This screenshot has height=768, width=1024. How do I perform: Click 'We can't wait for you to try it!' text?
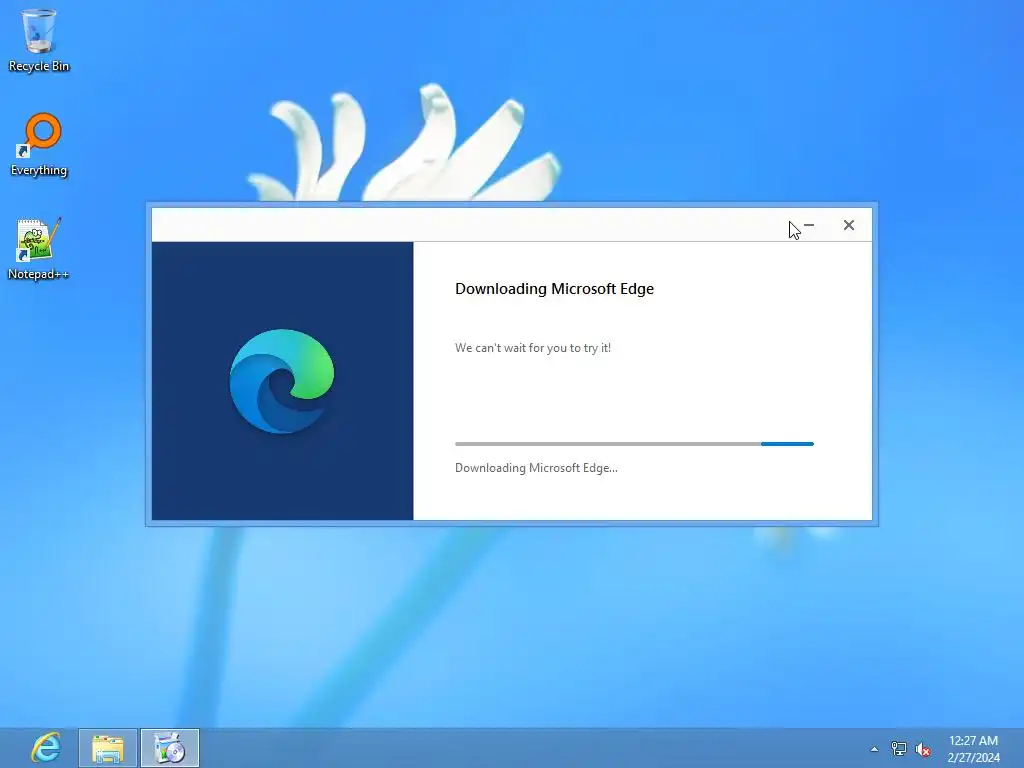(x=533, y=348)
